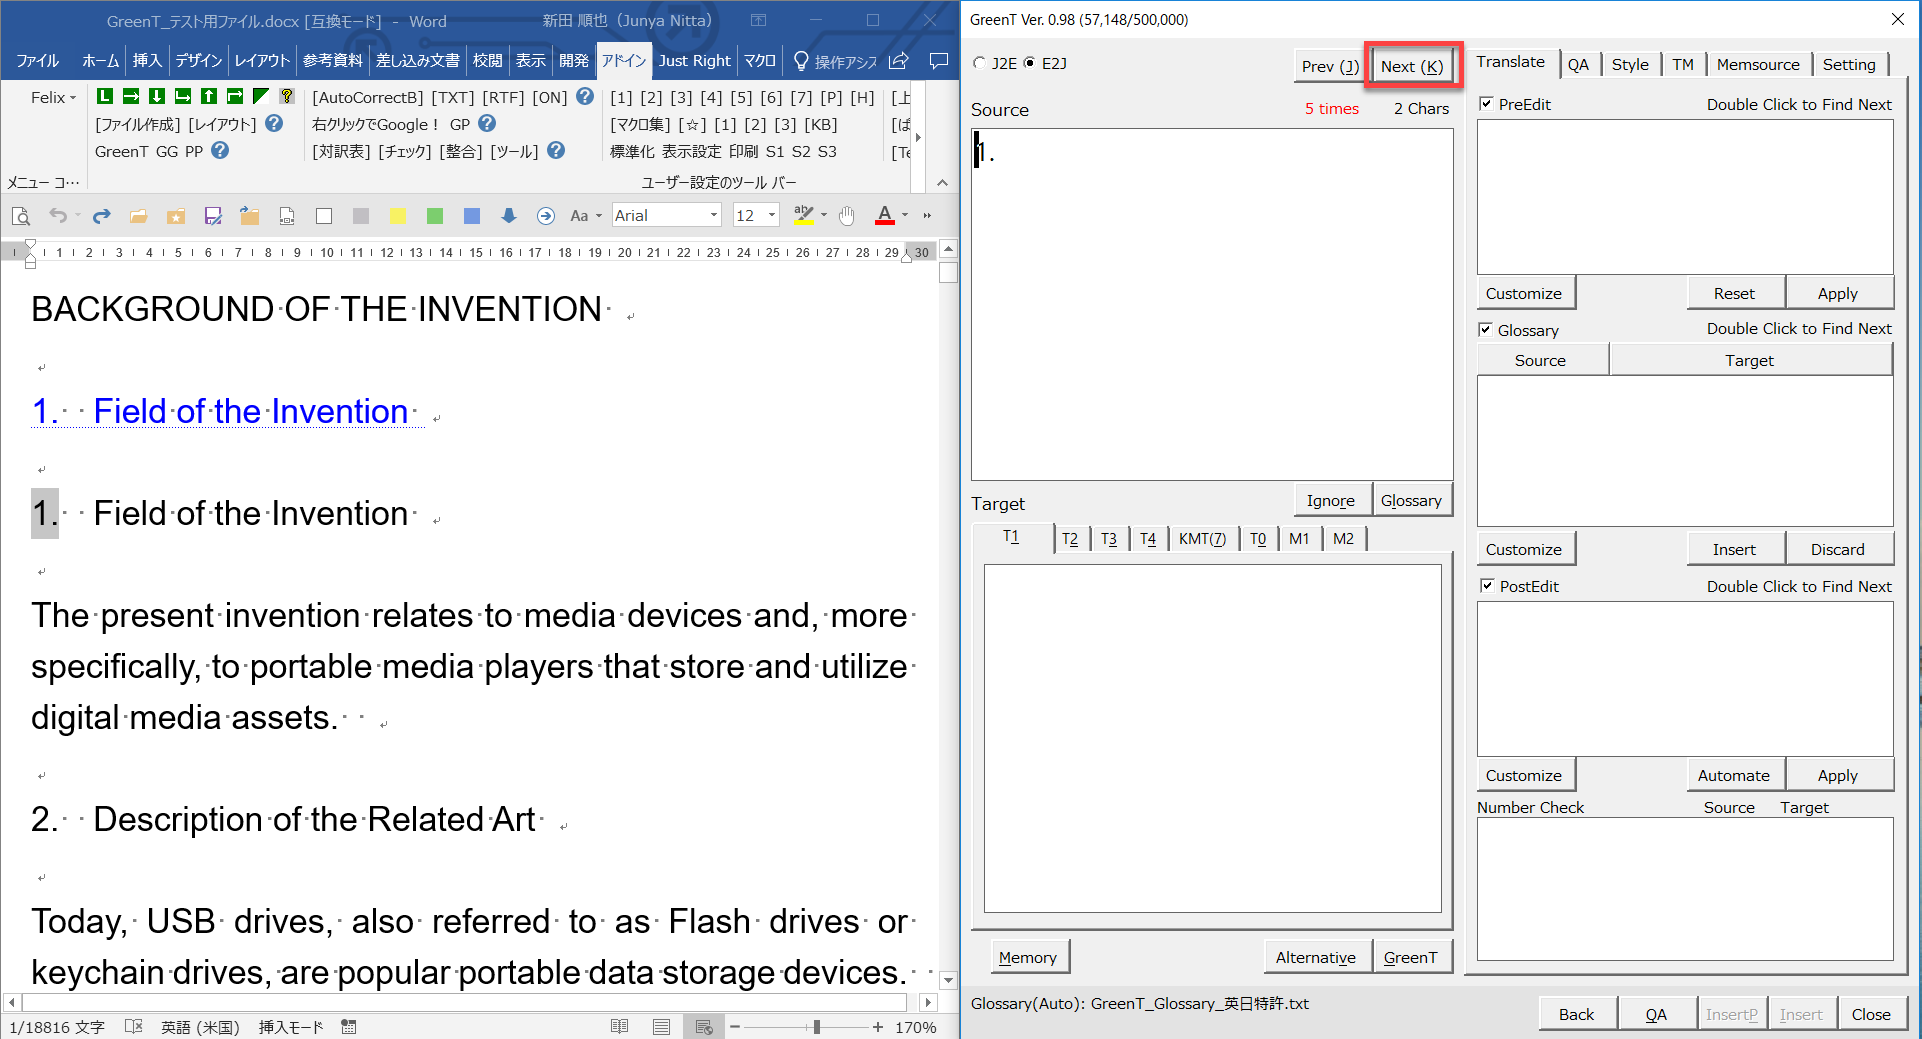Viewport: 1922px width, 1039px height.
Task: Open the font size 12 dropdown
Action: click(771, 216)
